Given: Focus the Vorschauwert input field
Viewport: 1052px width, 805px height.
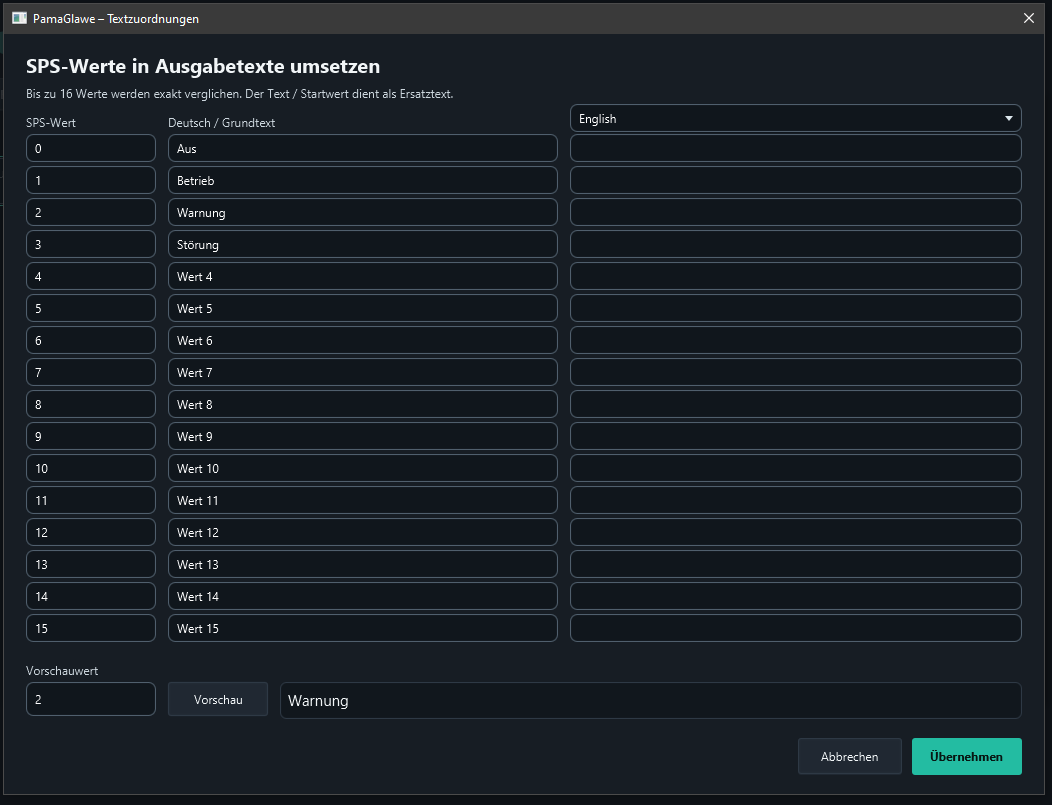Looking at the screenshot, I should (91, 699).
